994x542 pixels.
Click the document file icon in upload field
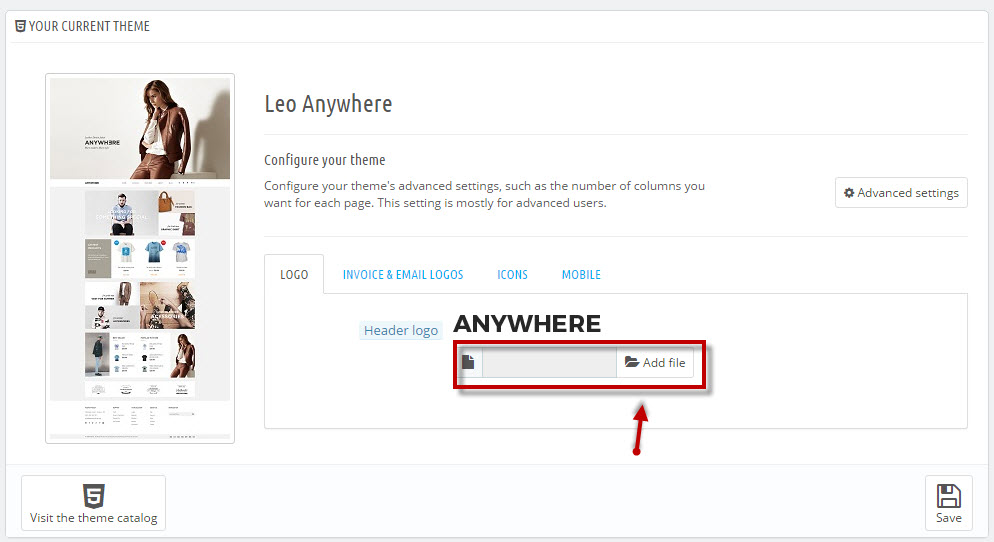coord(468,362)
